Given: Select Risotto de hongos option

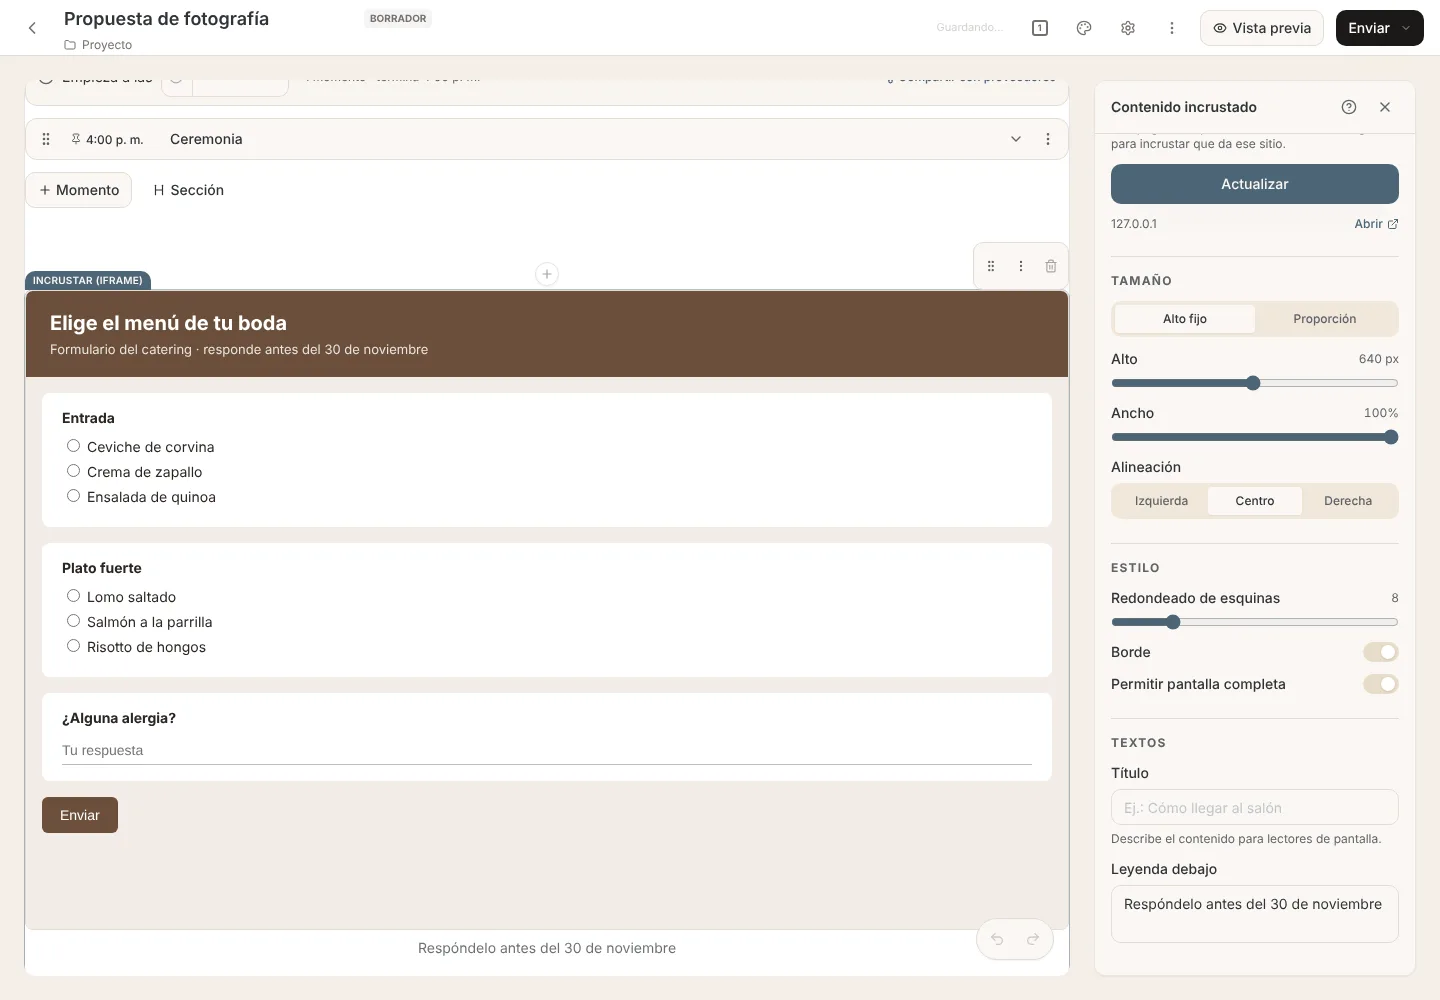Looking at the screenshot, I should coord(73,646).
